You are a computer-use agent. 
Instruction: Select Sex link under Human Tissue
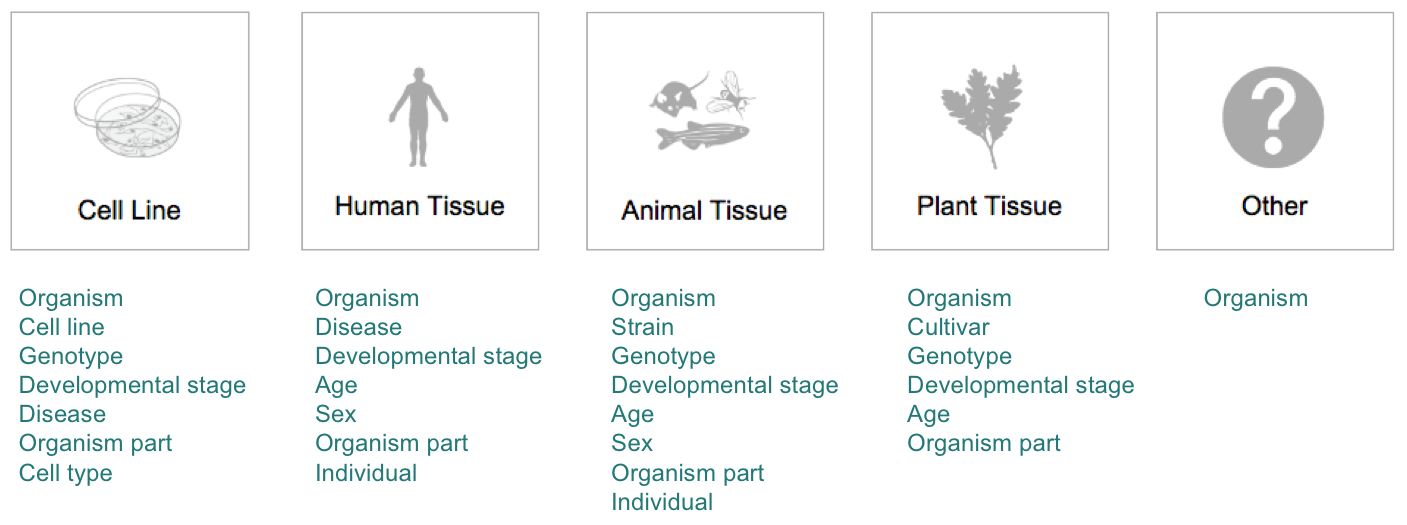[335, 414]
